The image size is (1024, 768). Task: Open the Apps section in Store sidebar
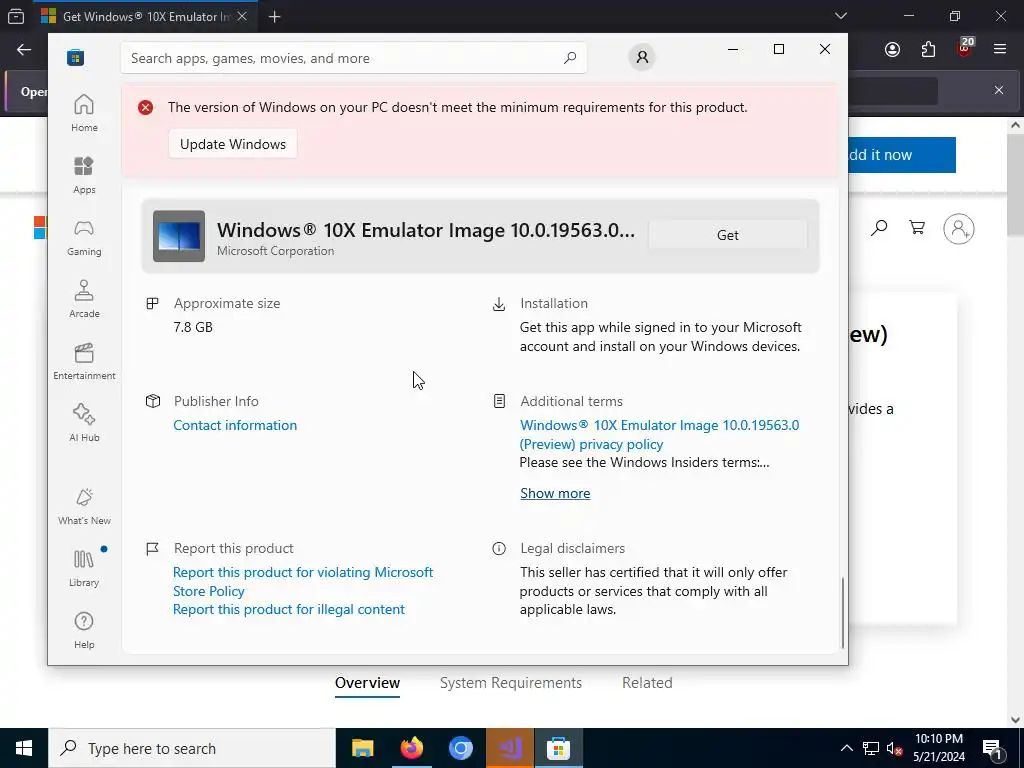click(84, 176)
